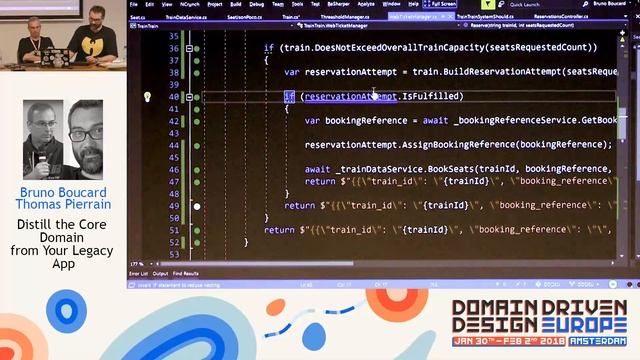Screen dimensions: 640x360
Task: Switch to the Seat.cs tab
Action: point(138,17)
